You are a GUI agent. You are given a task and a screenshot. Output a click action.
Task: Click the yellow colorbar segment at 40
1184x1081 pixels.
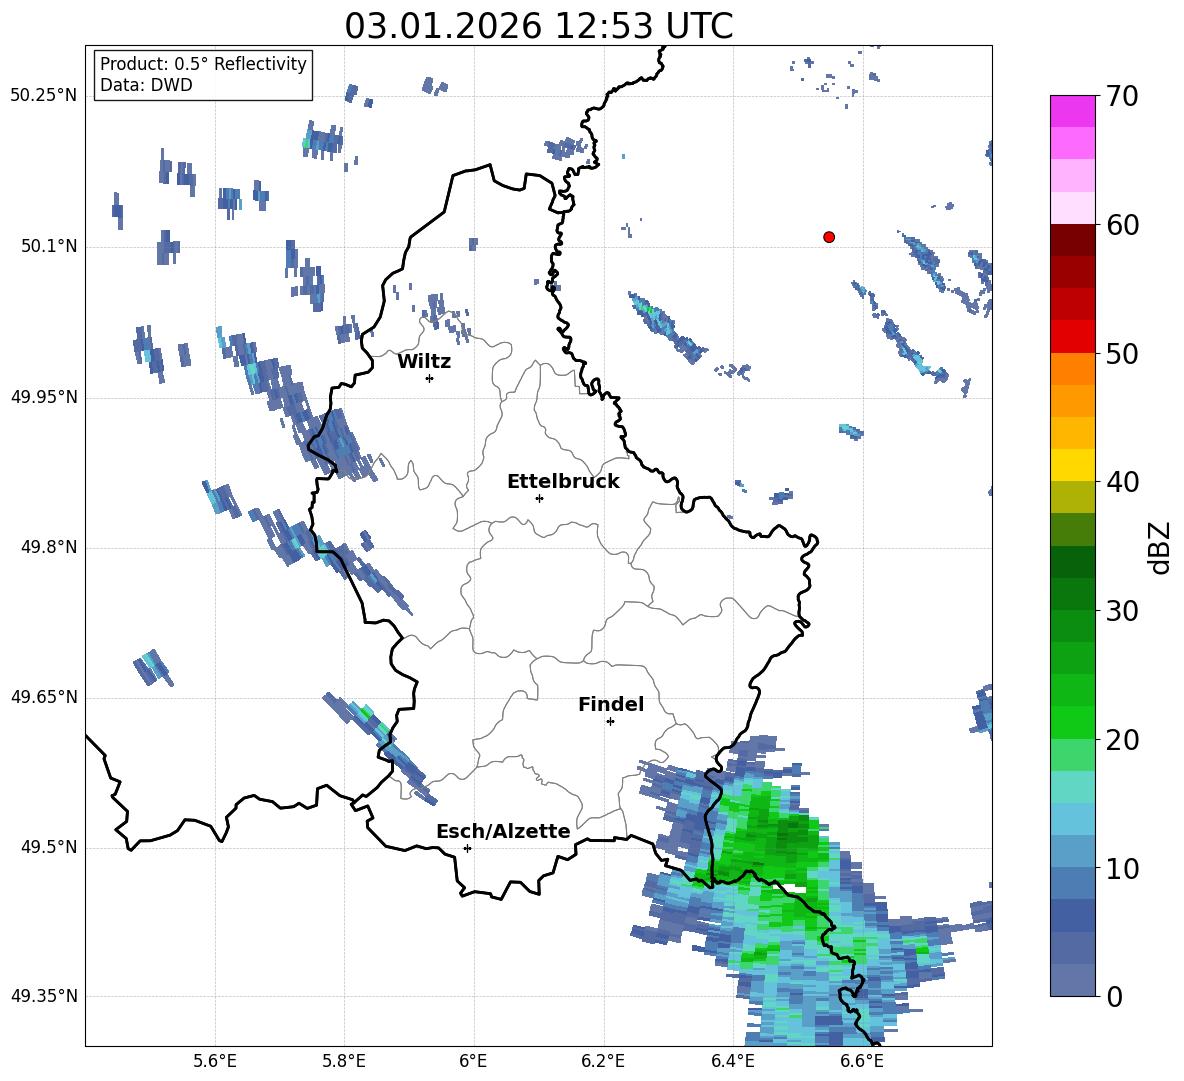pos(1072,466)
